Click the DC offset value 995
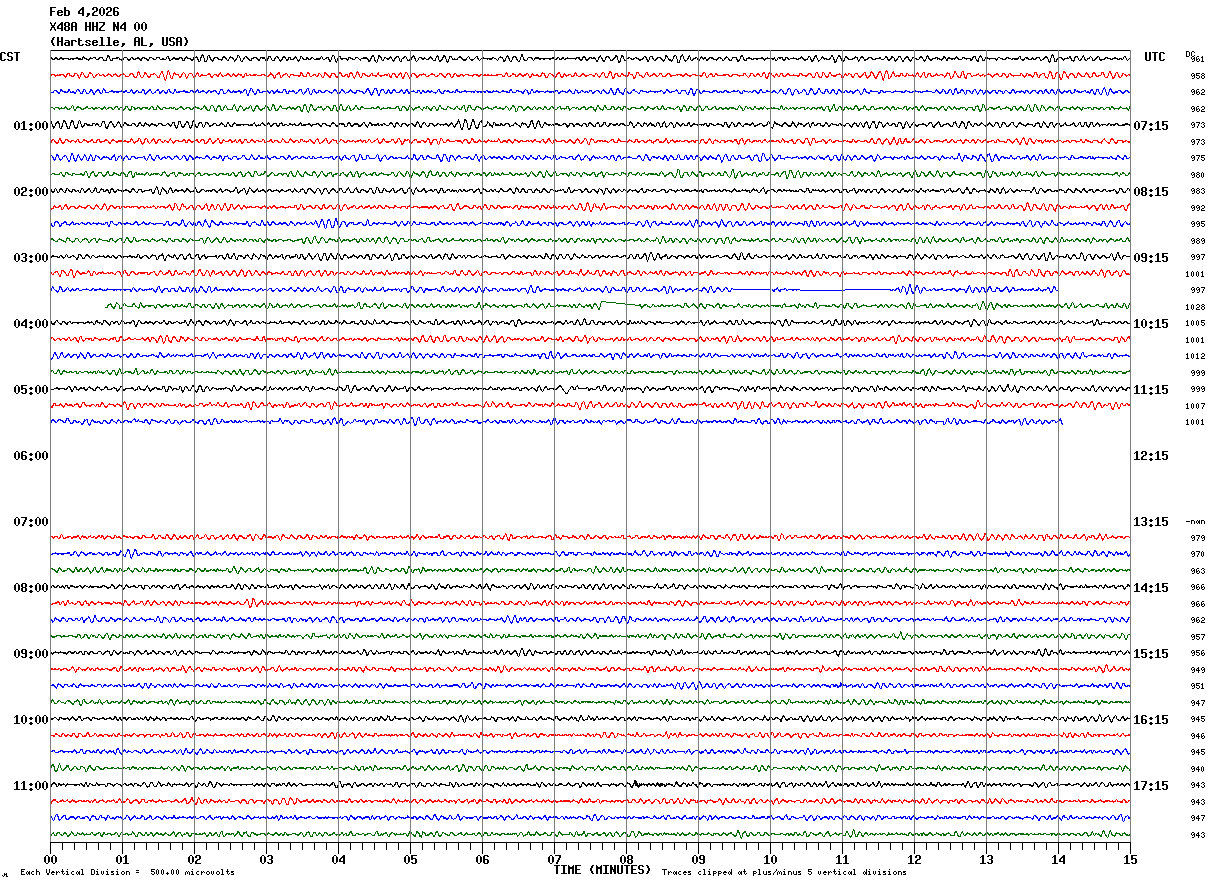 click(1197, 225)
